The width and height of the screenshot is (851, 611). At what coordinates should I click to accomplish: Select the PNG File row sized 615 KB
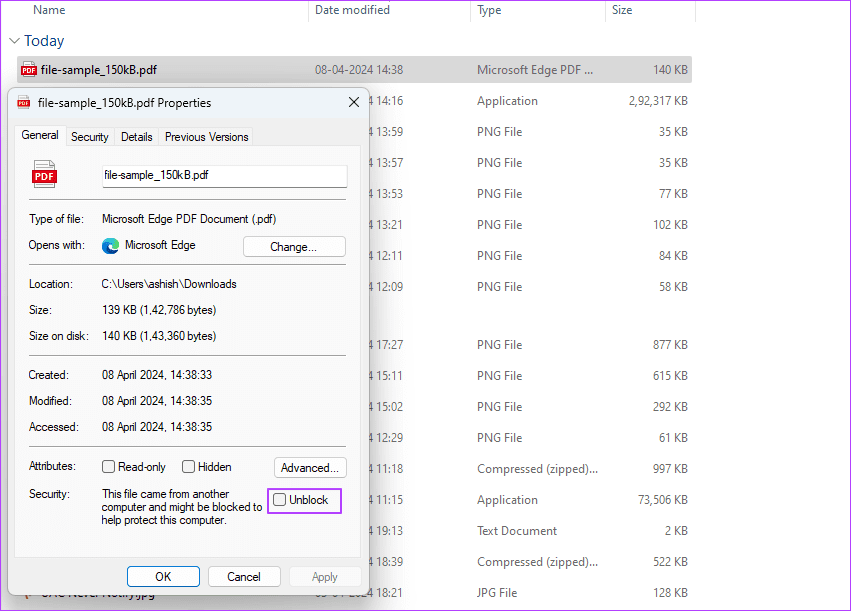point(530,375)
